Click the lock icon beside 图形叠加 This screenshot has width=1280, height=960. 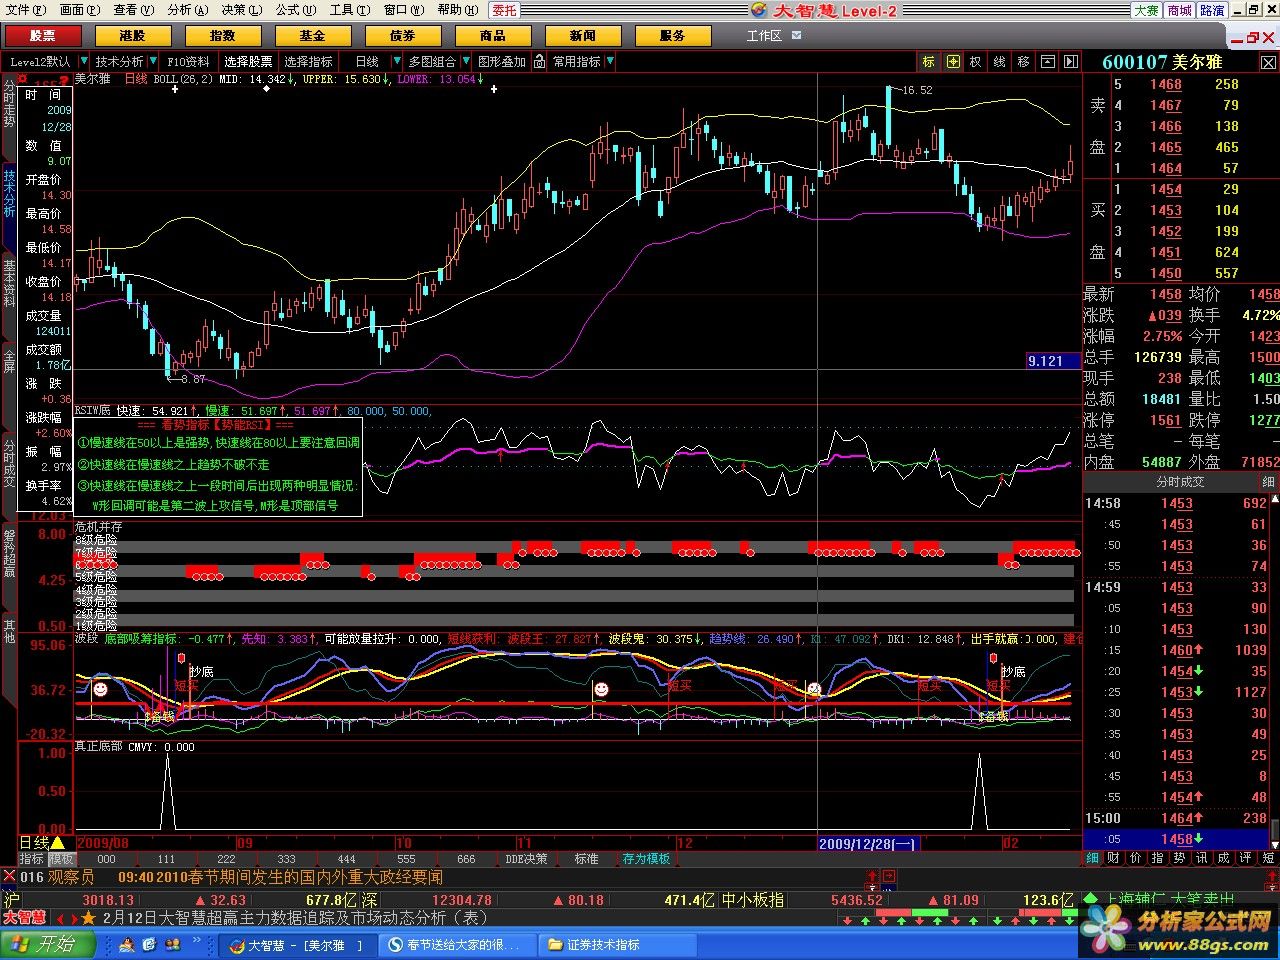click(x=539, y=62)
